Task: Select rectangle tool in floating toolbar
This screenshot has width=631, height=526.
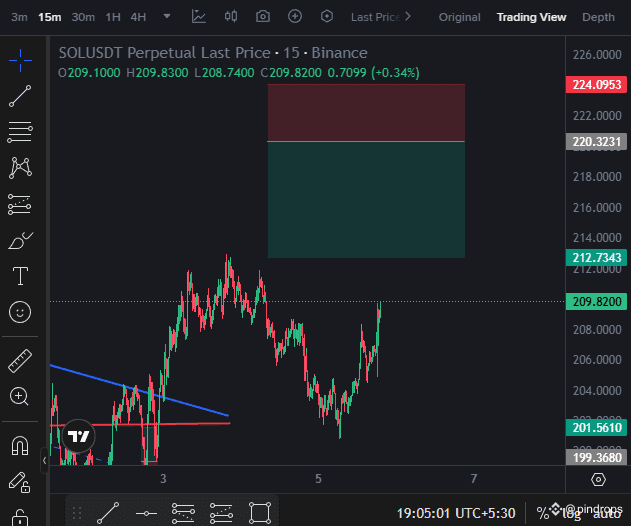Action: (260, 513)
